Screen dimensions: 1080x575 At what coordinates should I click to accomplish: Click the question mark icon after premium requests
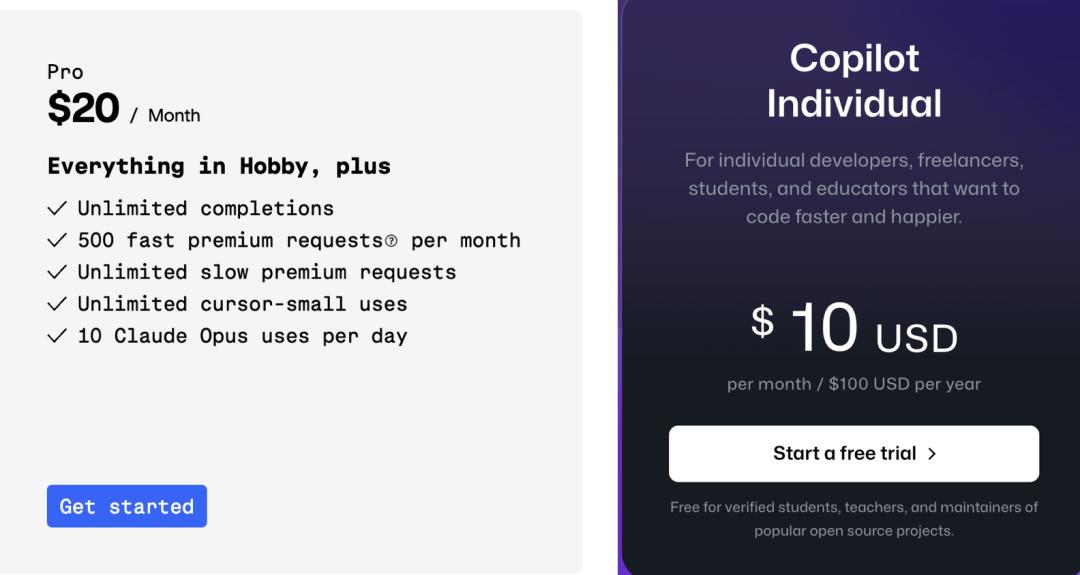(x=391, y=241)
